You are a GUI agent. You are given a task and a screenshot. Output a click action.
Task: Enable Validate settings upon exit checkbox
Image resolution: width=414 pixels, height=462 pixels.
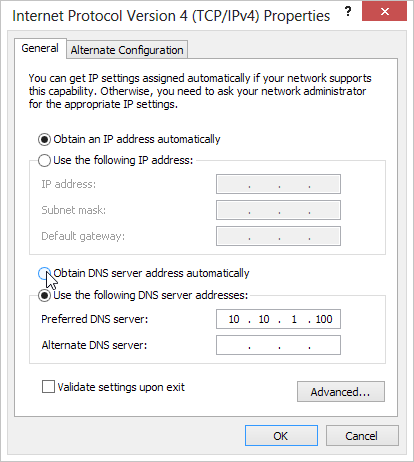[x=48, y=387]
